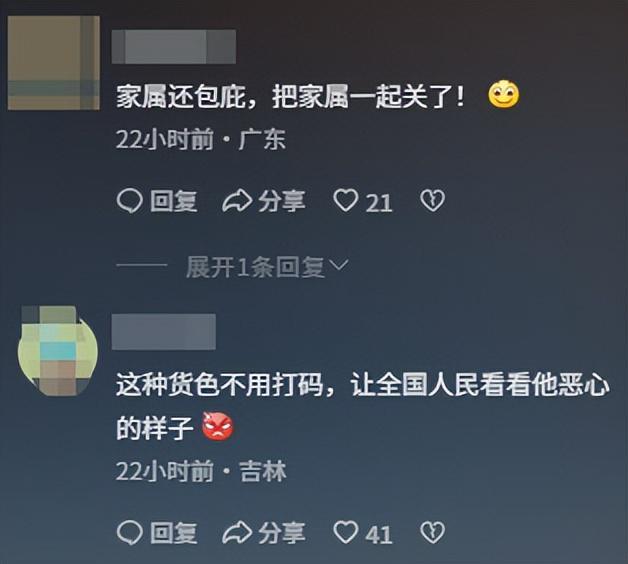
Task: Dislike the Guangdong comment via broken heart
Action: tap(433, 200)
